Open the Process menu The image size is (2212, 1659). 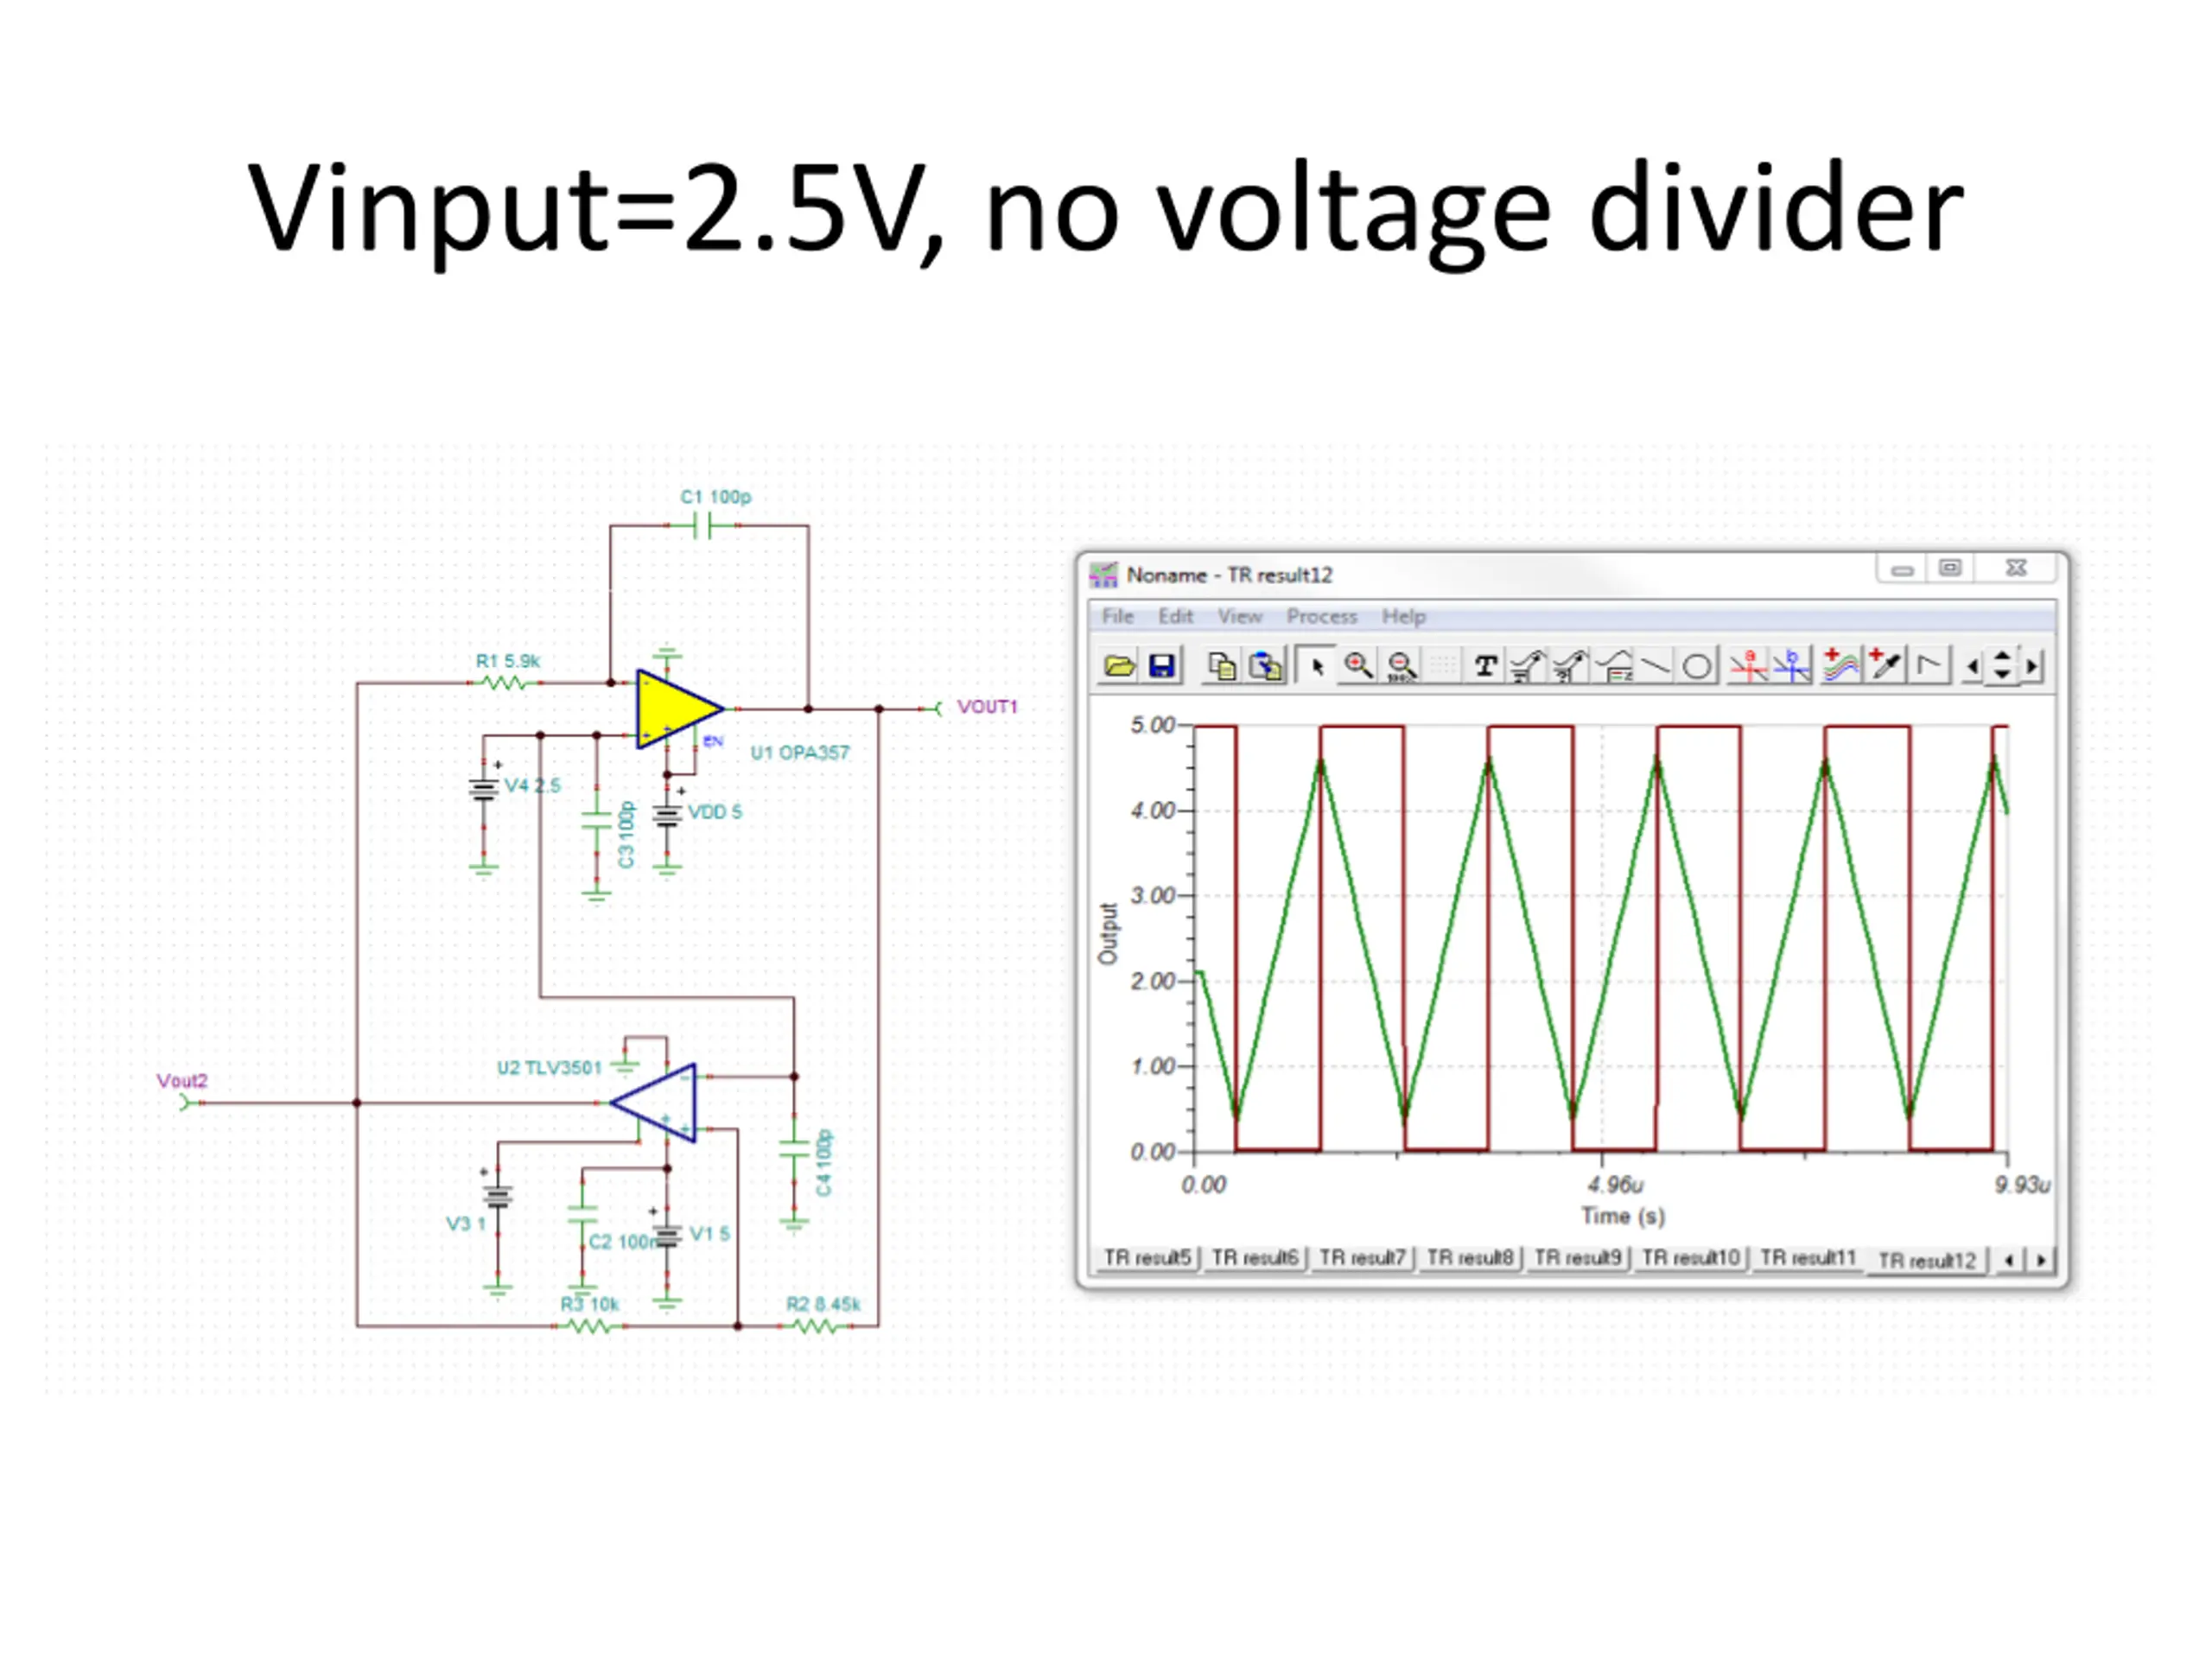coord(1321,616)
